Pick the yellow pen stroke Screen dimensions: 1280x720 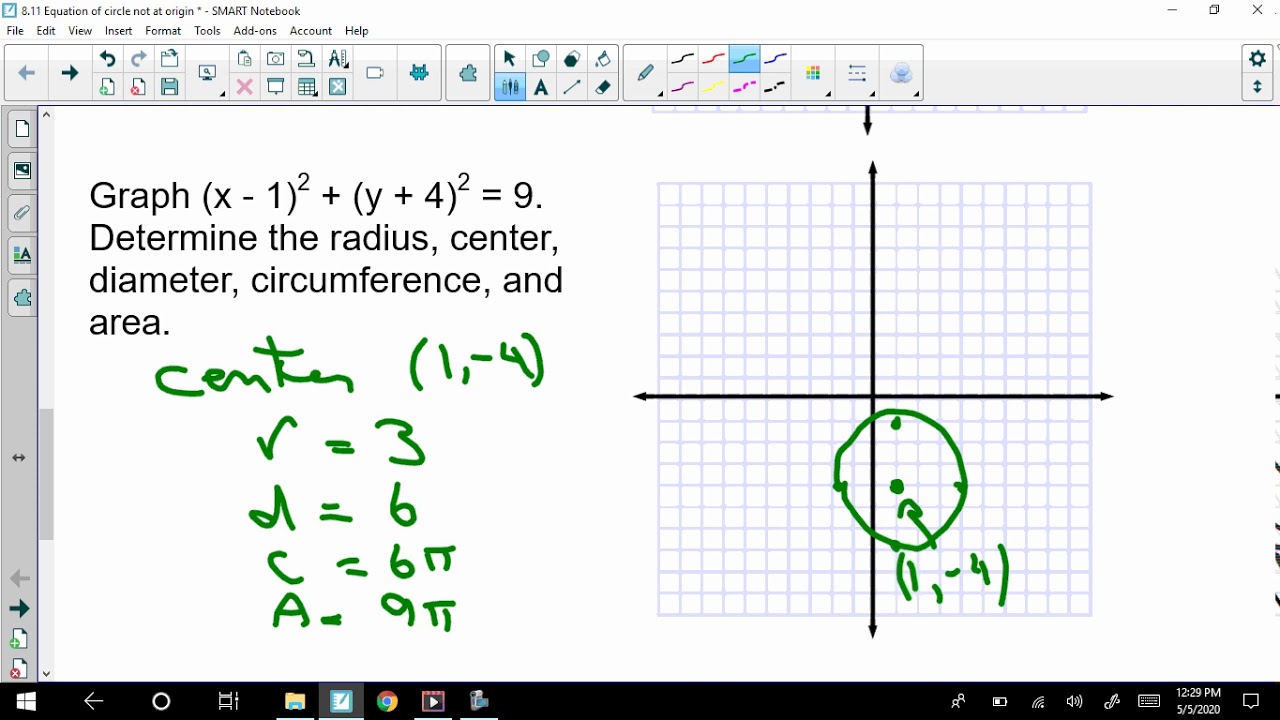[713, 87]
